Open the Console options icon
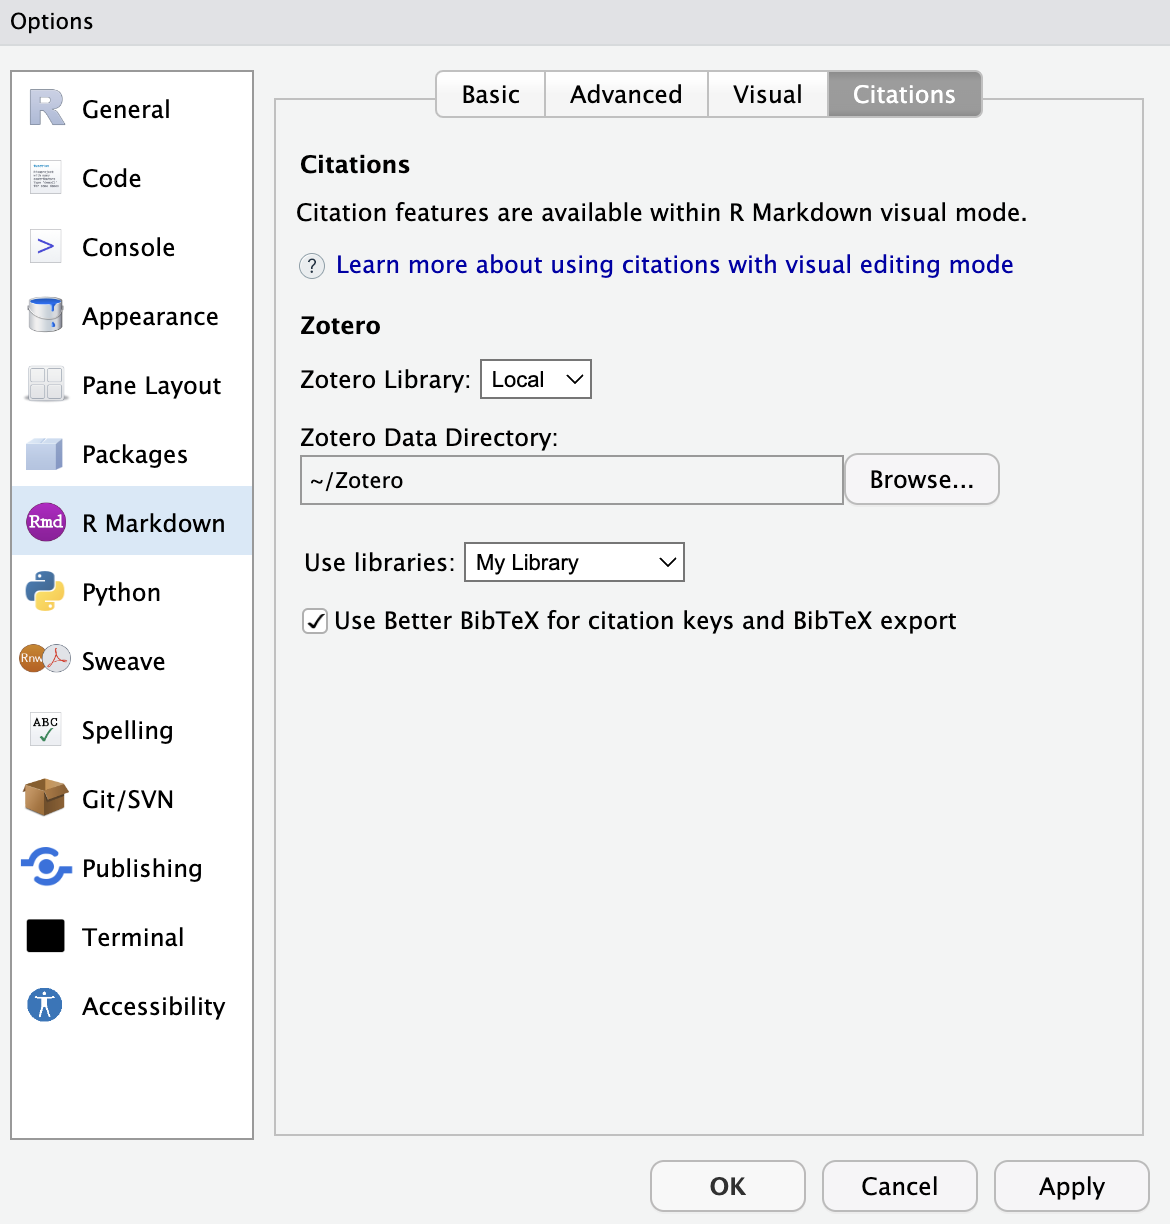Screen dimensions: 1170x1224 point(44,246)
